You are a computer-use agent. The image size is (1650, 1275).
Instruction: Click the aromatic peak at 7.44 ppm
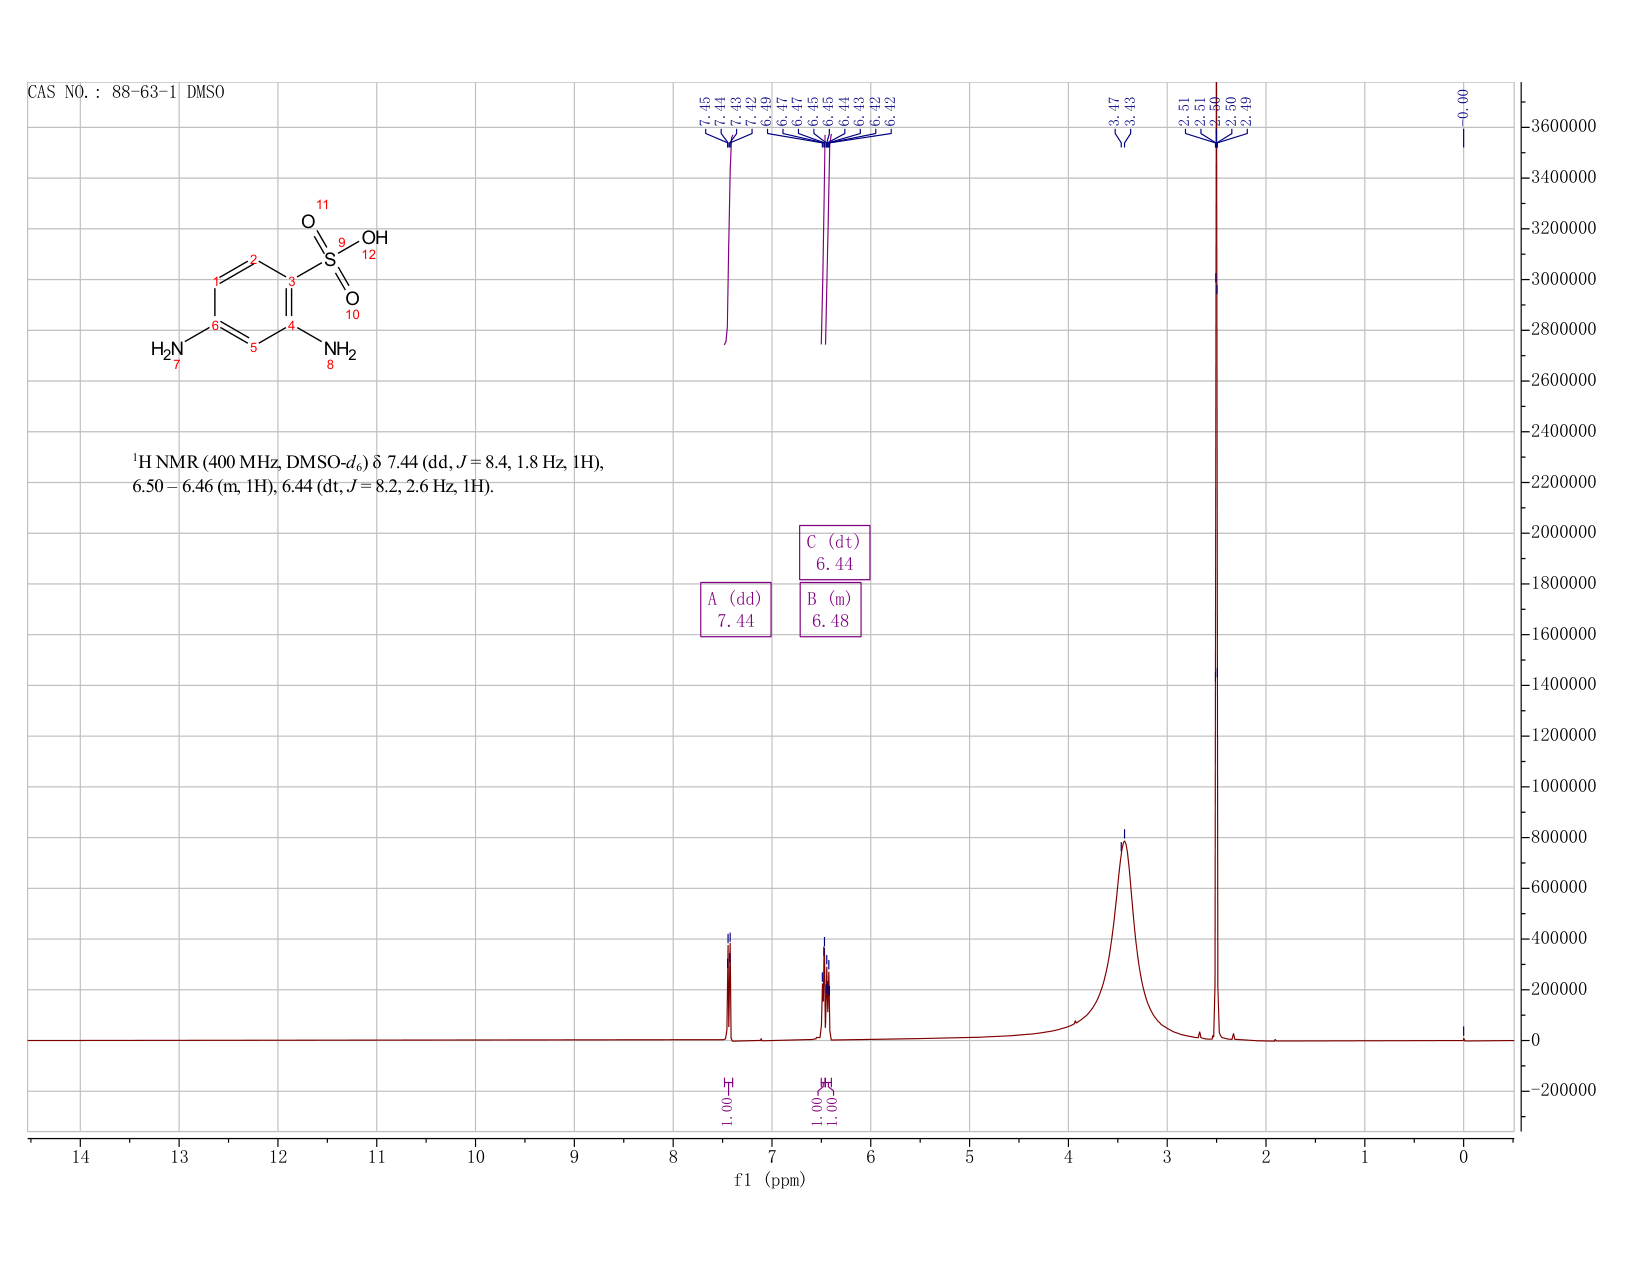[x=729, y=990]
